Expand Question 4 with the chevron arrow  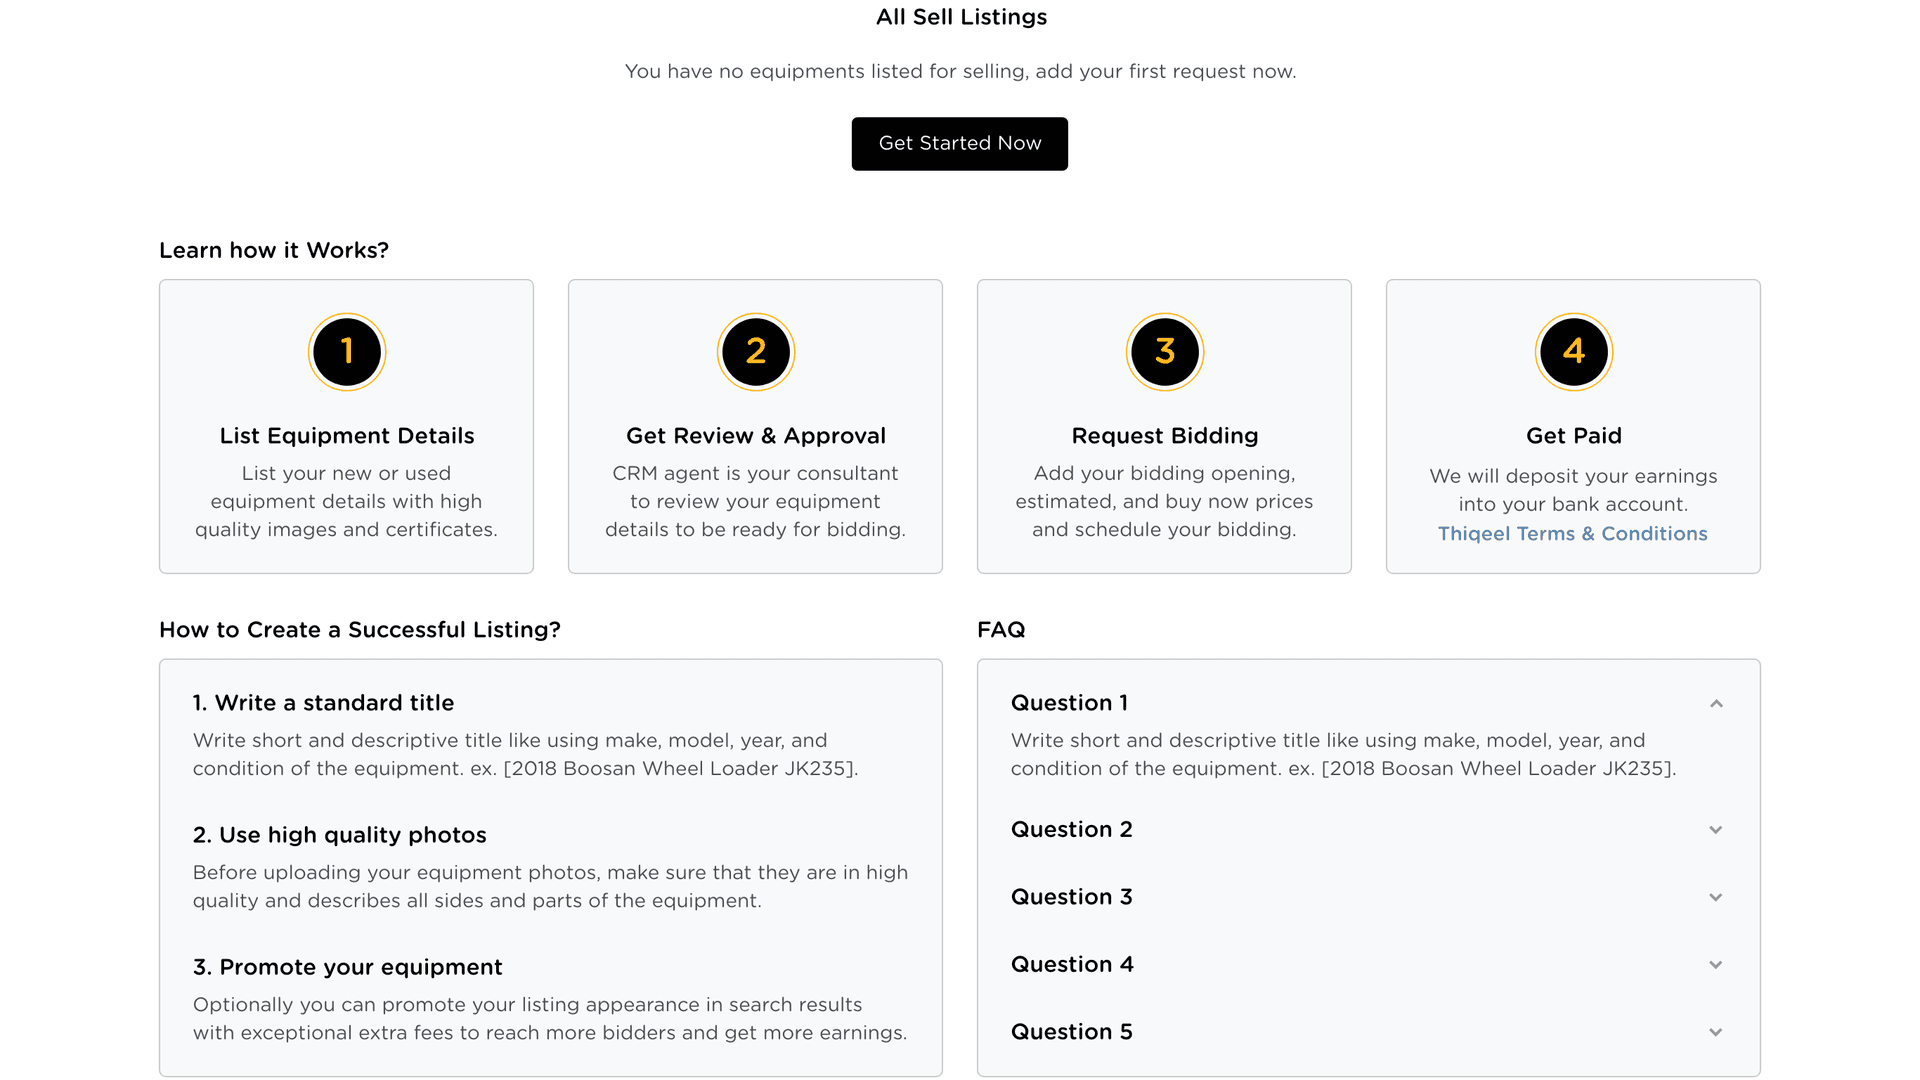(1716, 965)
